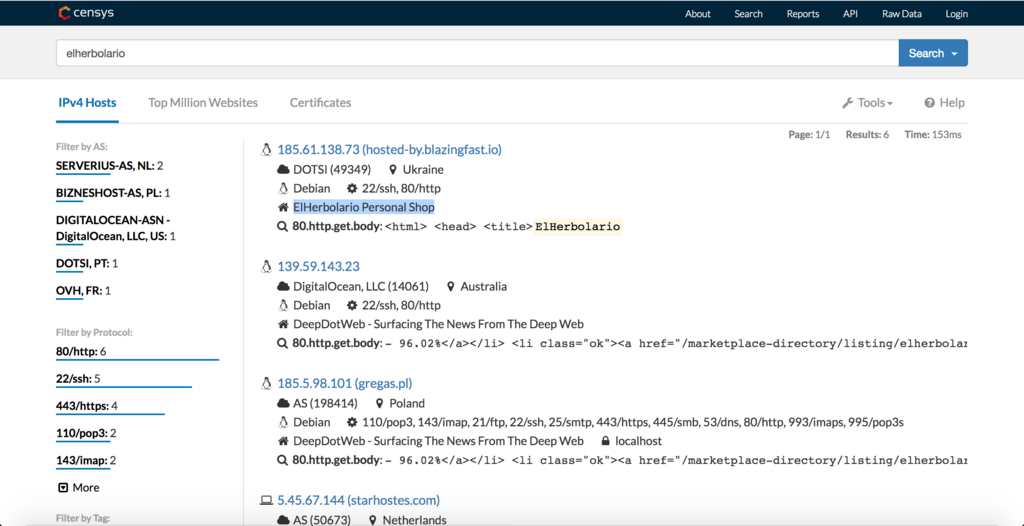Viewport: 1024px width, 526px height.
Task: Filter by 22/ssh protocol
Action: tap(78, 378)
